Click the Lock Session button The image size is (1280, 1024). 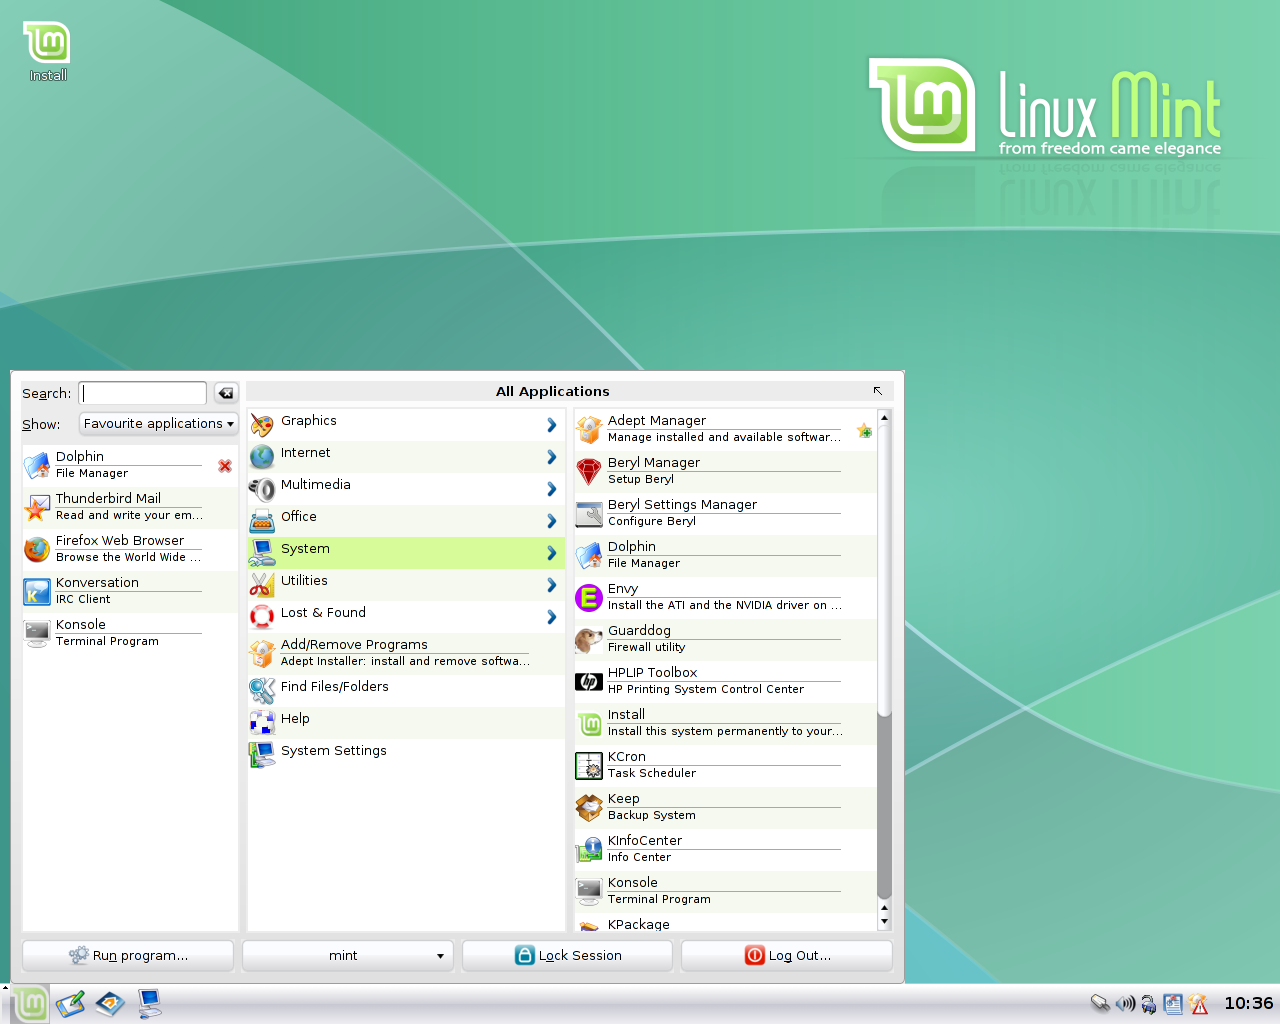pyautogui.click(x=567, y=956)
